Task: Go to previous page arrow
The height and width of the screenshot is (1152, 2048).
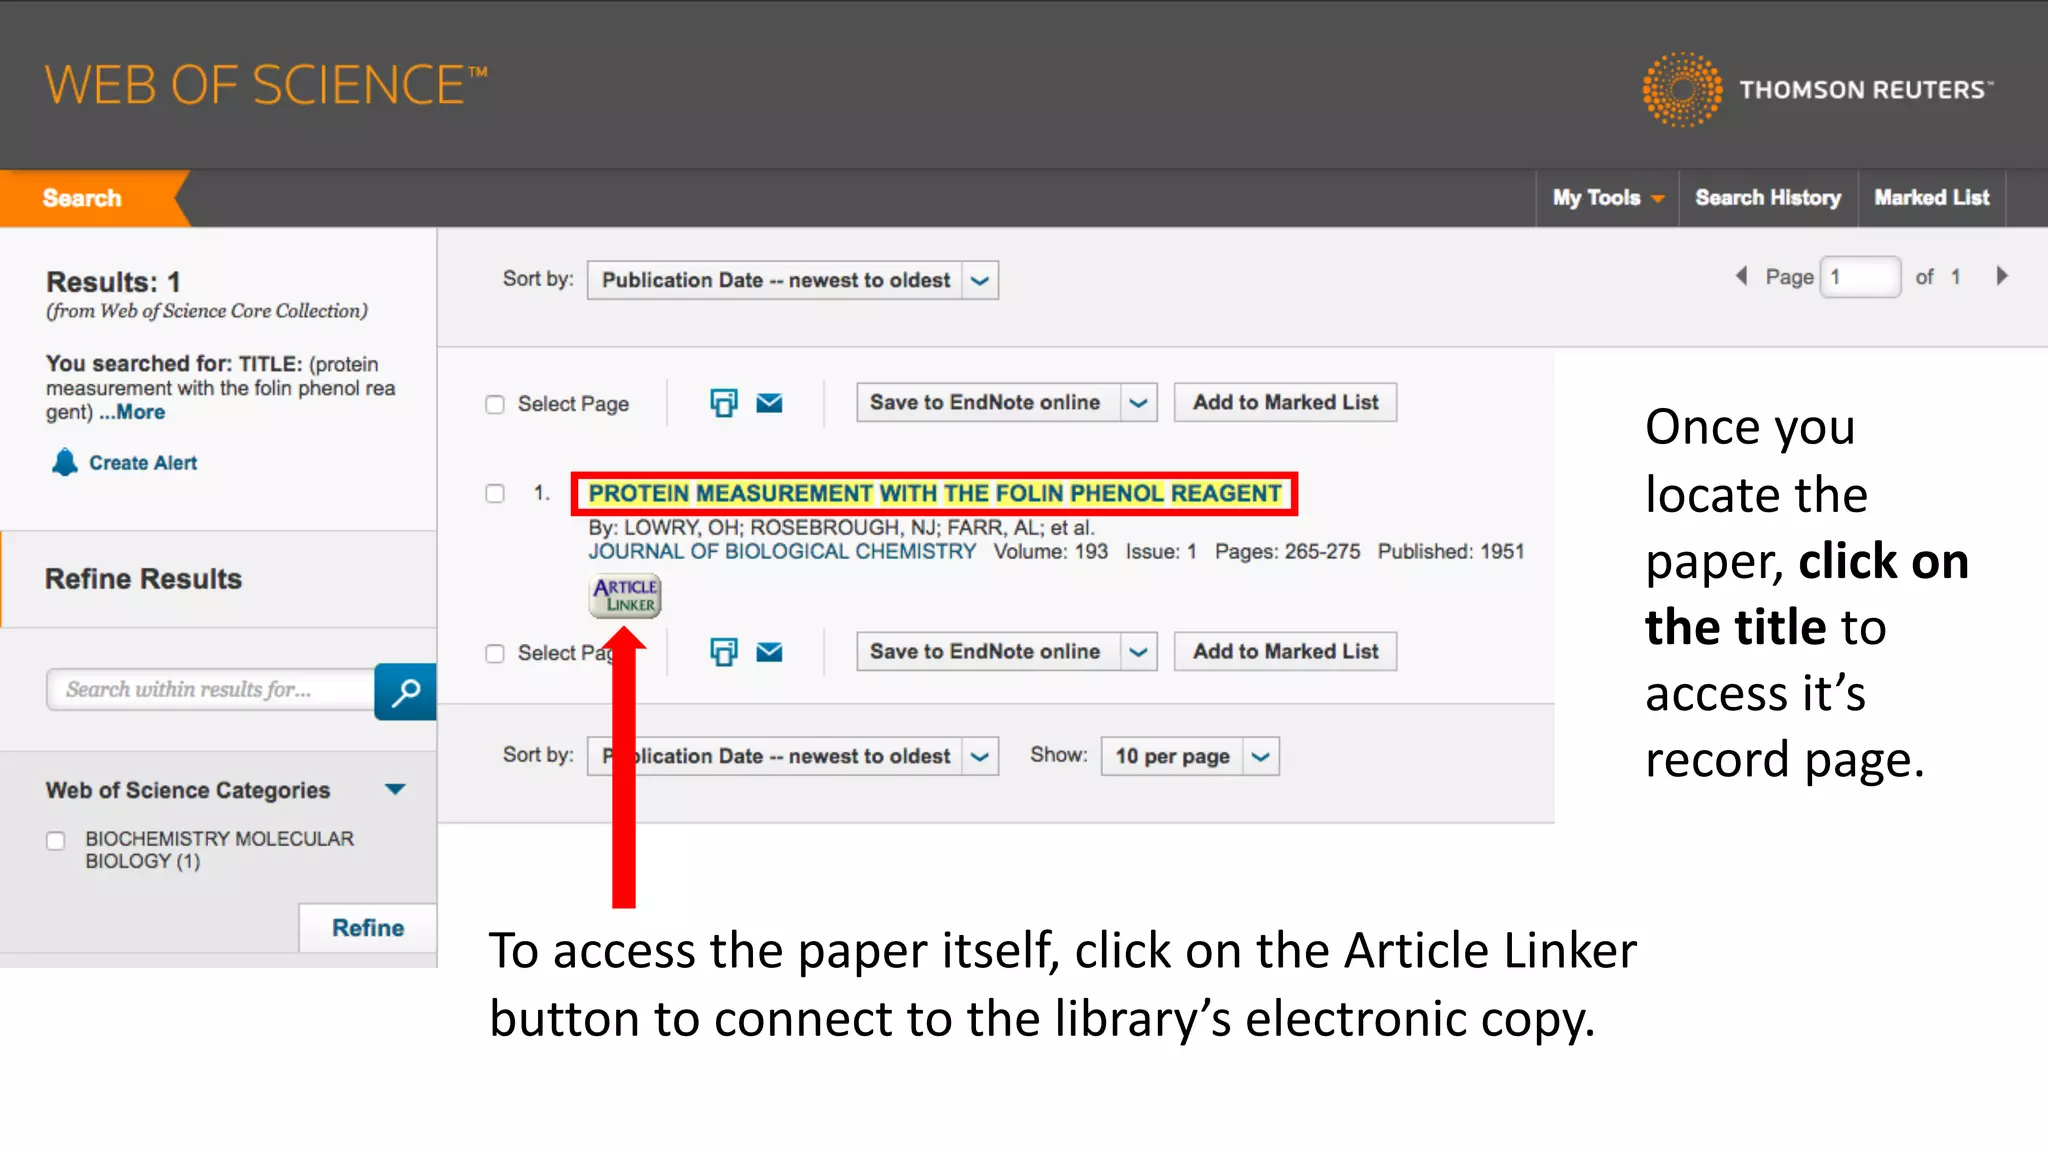Action: pos(1741,276)
